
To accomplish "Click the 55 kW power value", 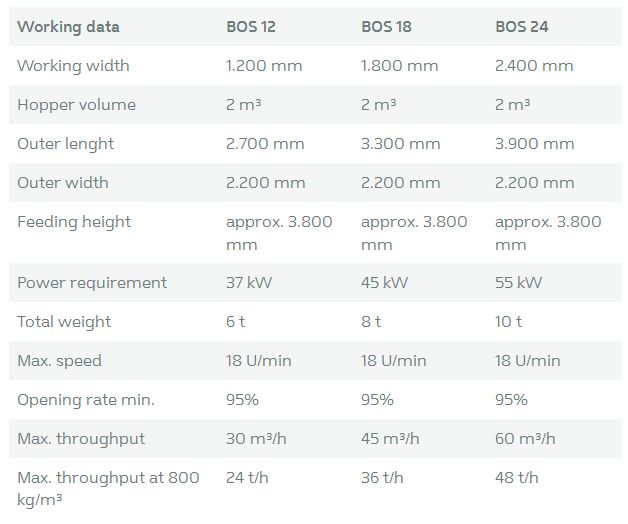I will pyautogui.click(x=518, y=283).
